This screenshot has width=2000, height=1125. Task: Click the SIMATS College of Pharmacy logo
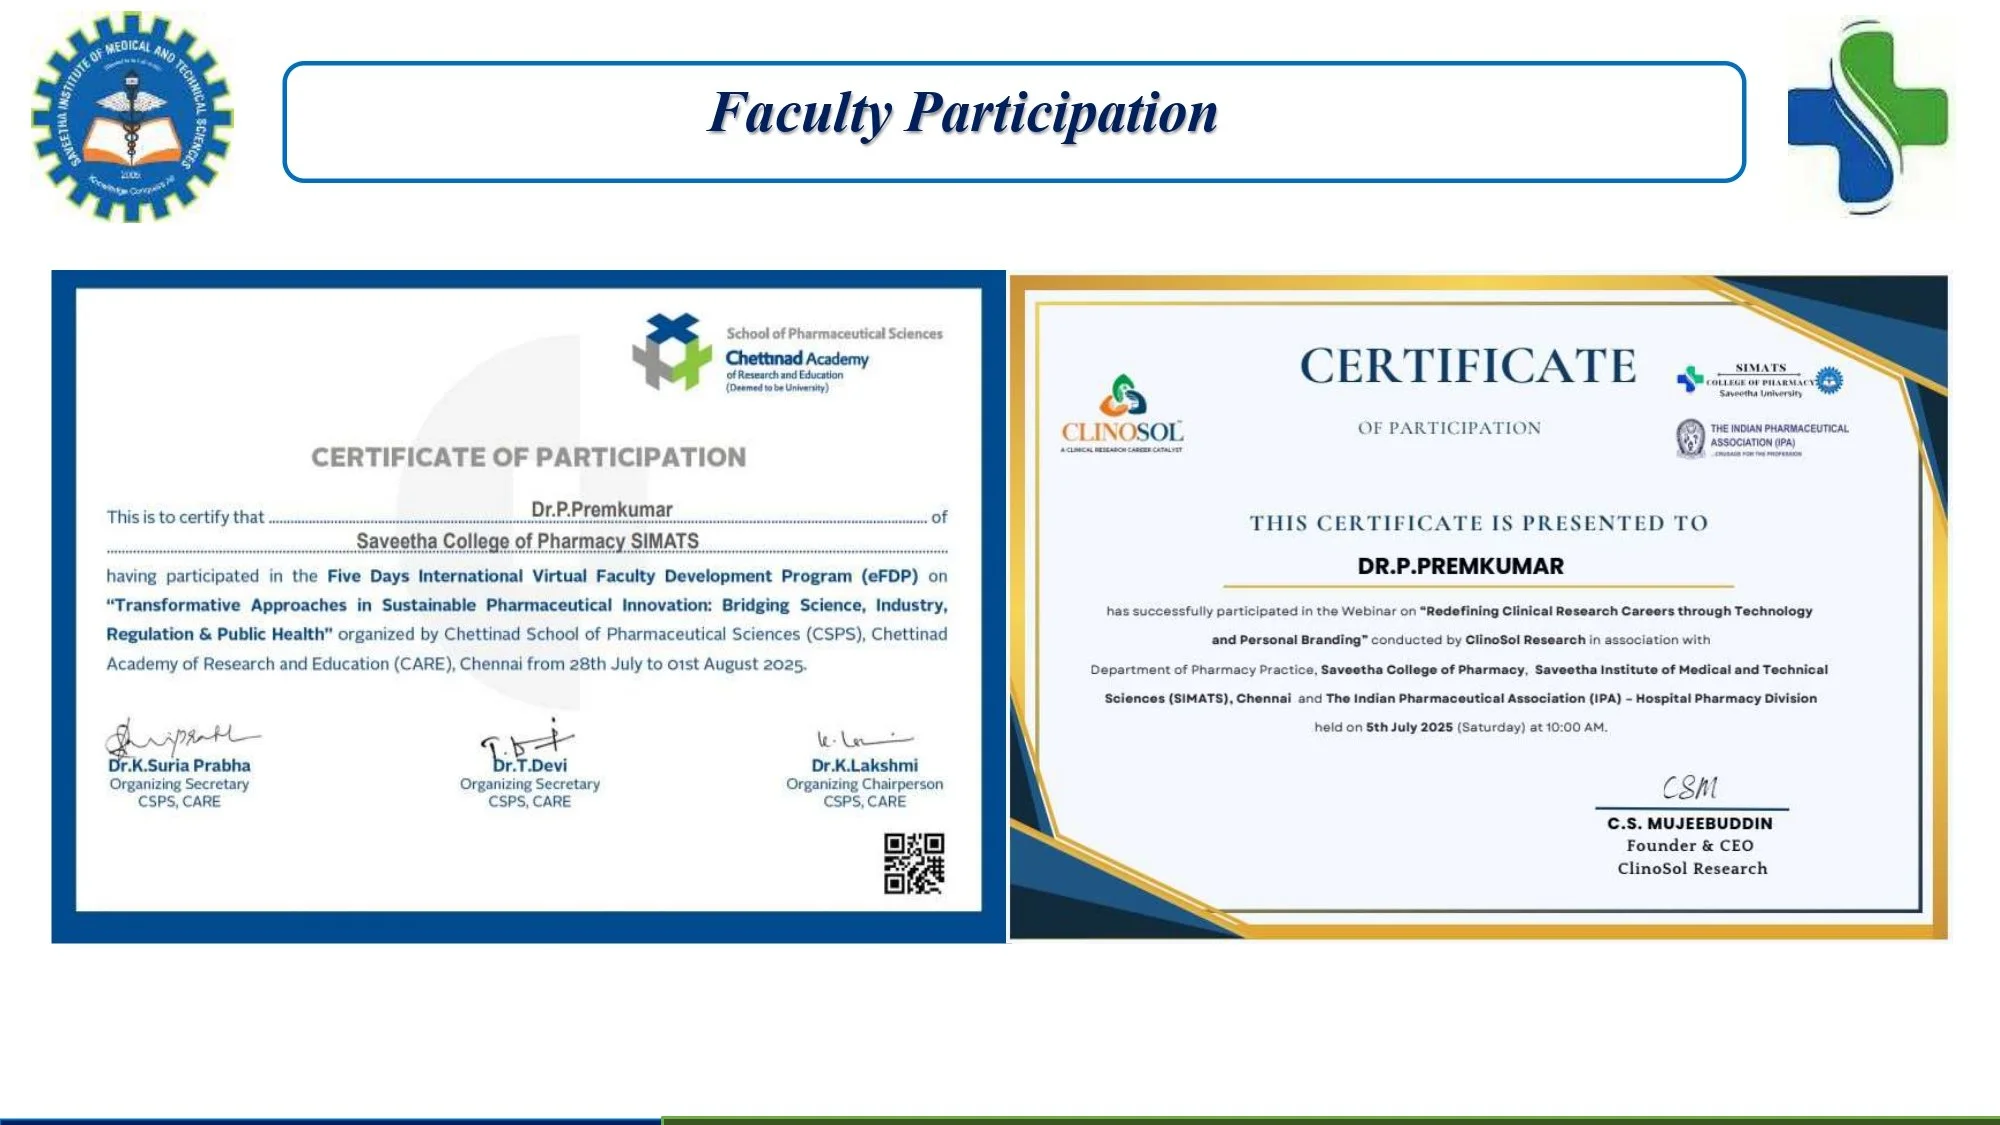(1760, 380)
